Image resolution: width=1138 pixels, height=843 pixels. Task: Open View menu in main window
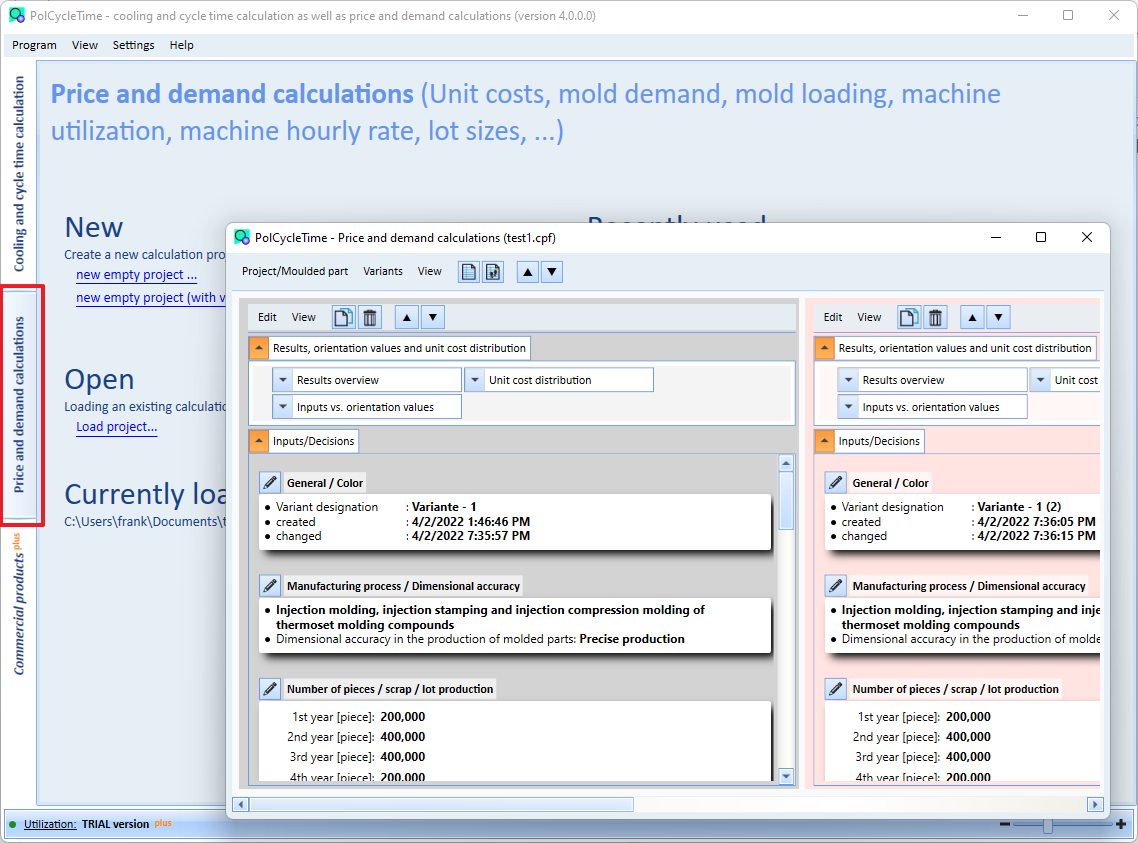click(85, 45)
